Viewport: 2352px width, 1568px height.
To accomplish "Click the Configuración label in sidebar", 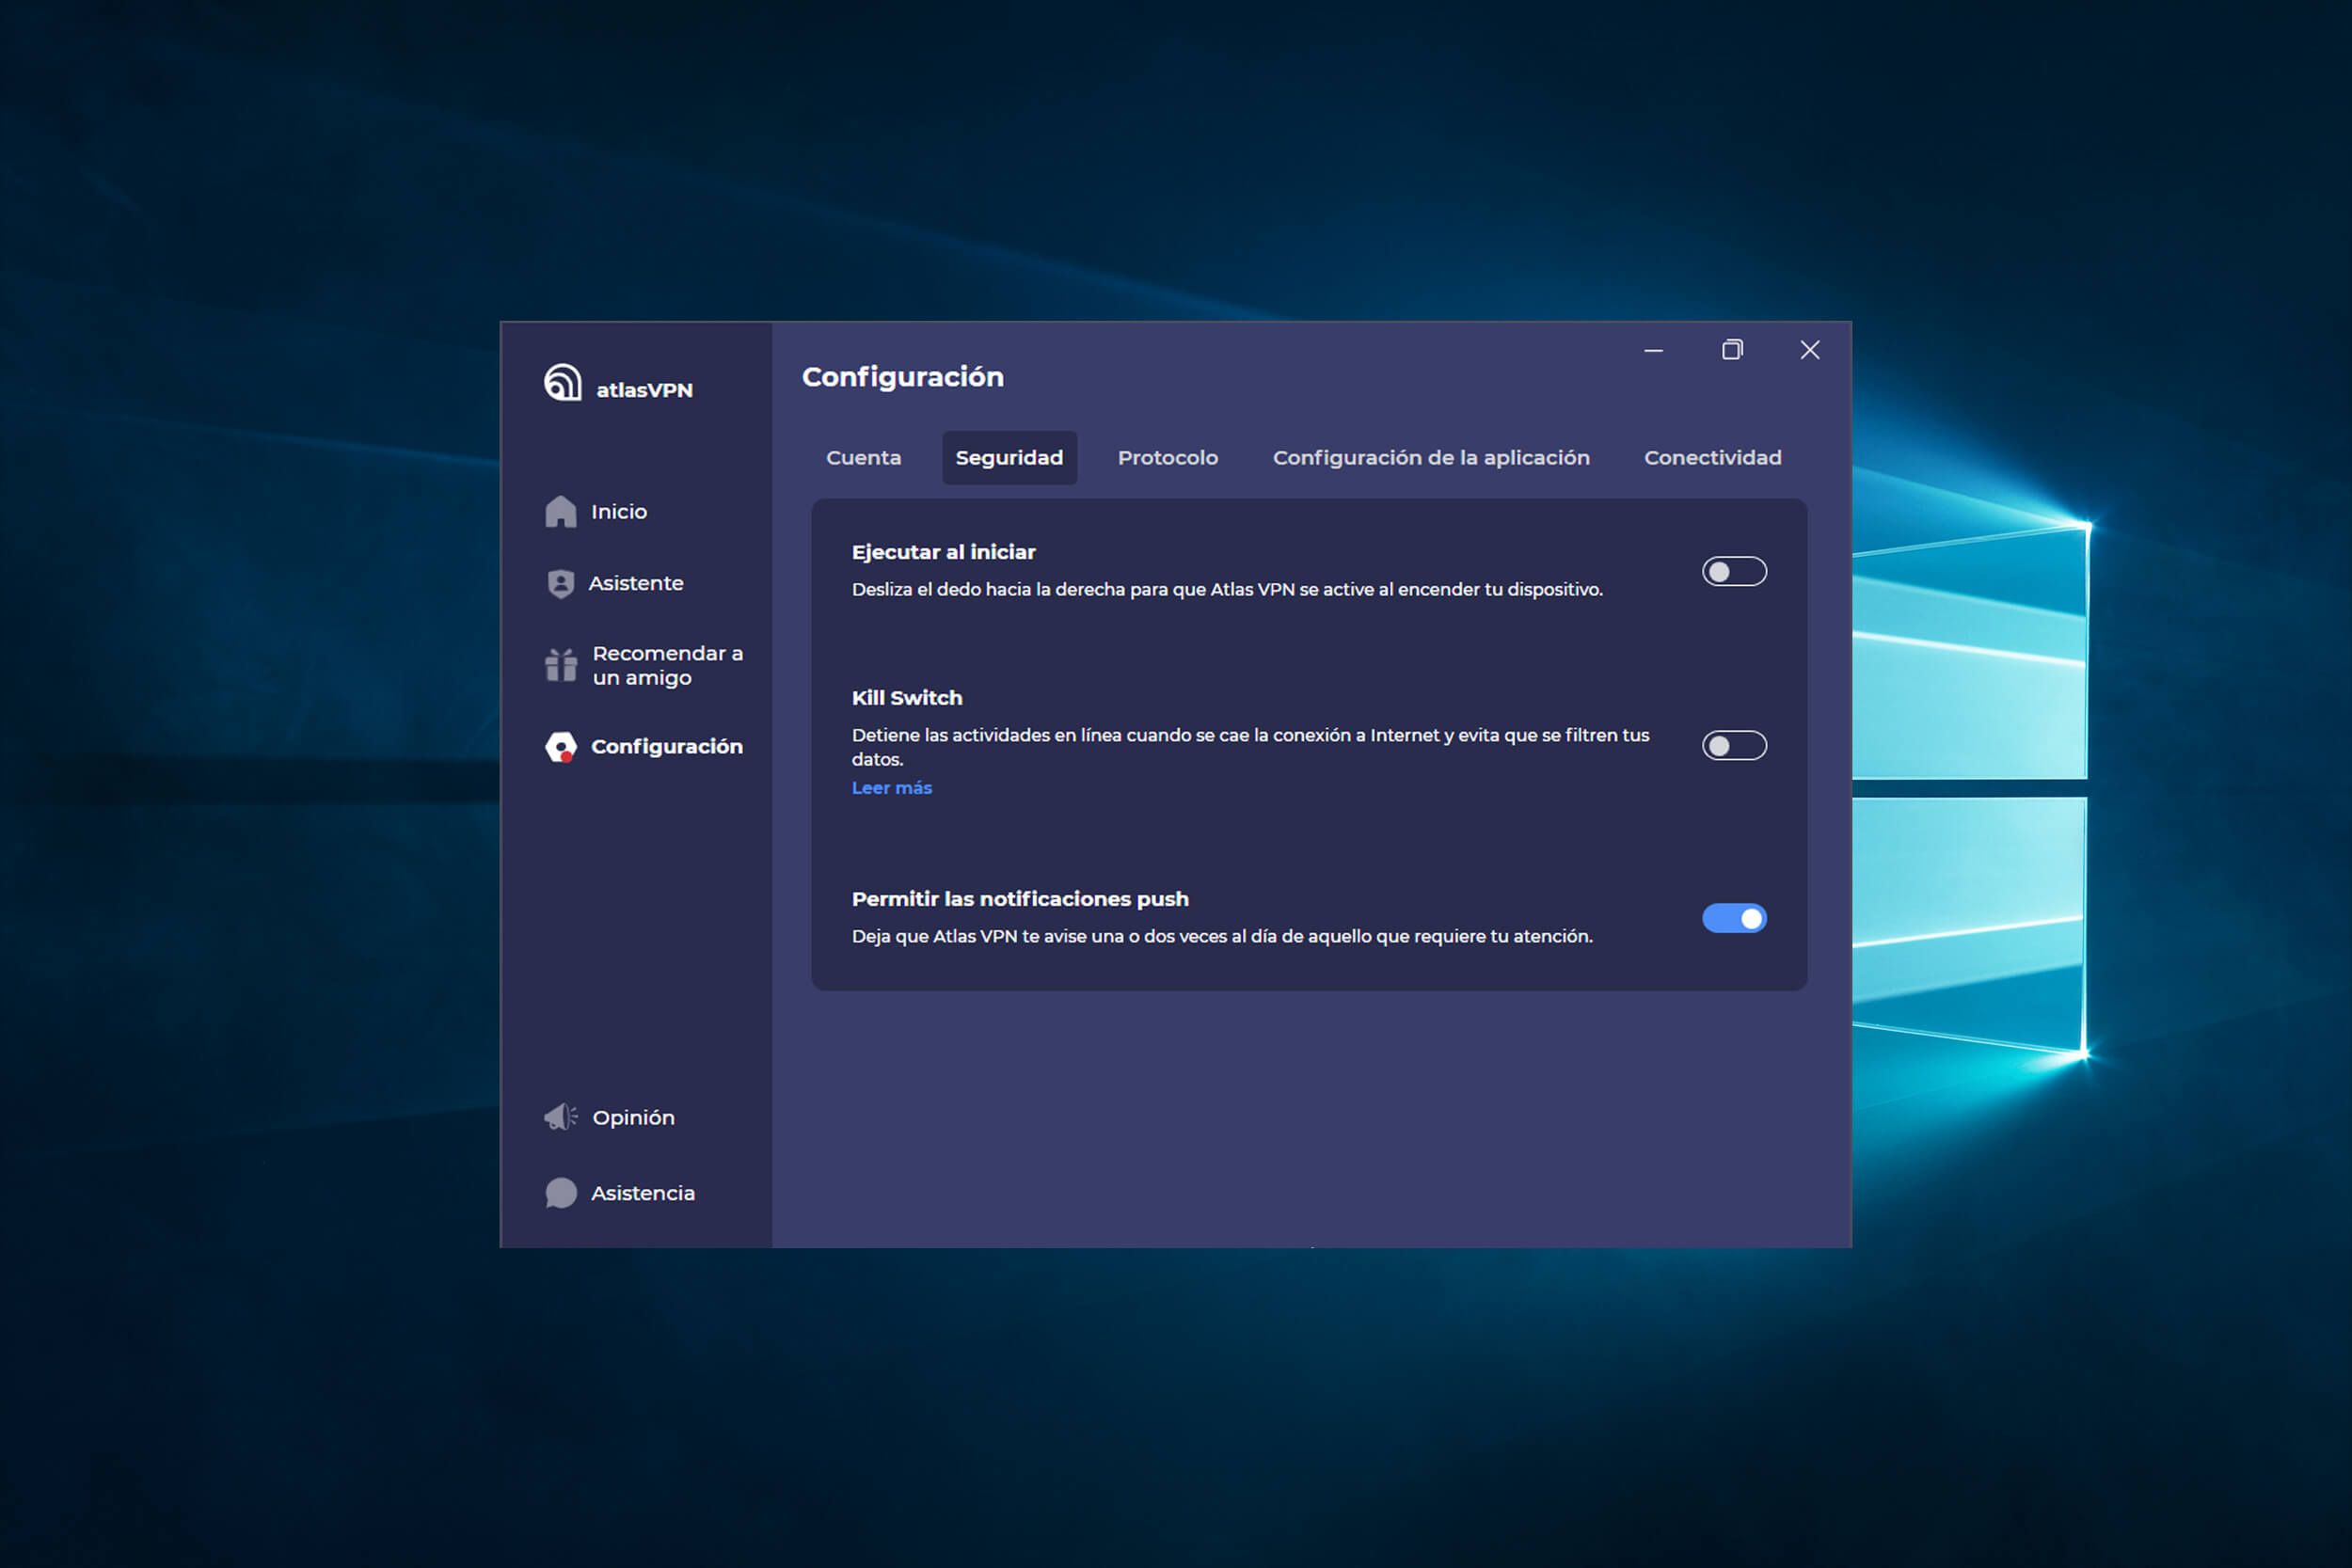I will coord(666,746).
